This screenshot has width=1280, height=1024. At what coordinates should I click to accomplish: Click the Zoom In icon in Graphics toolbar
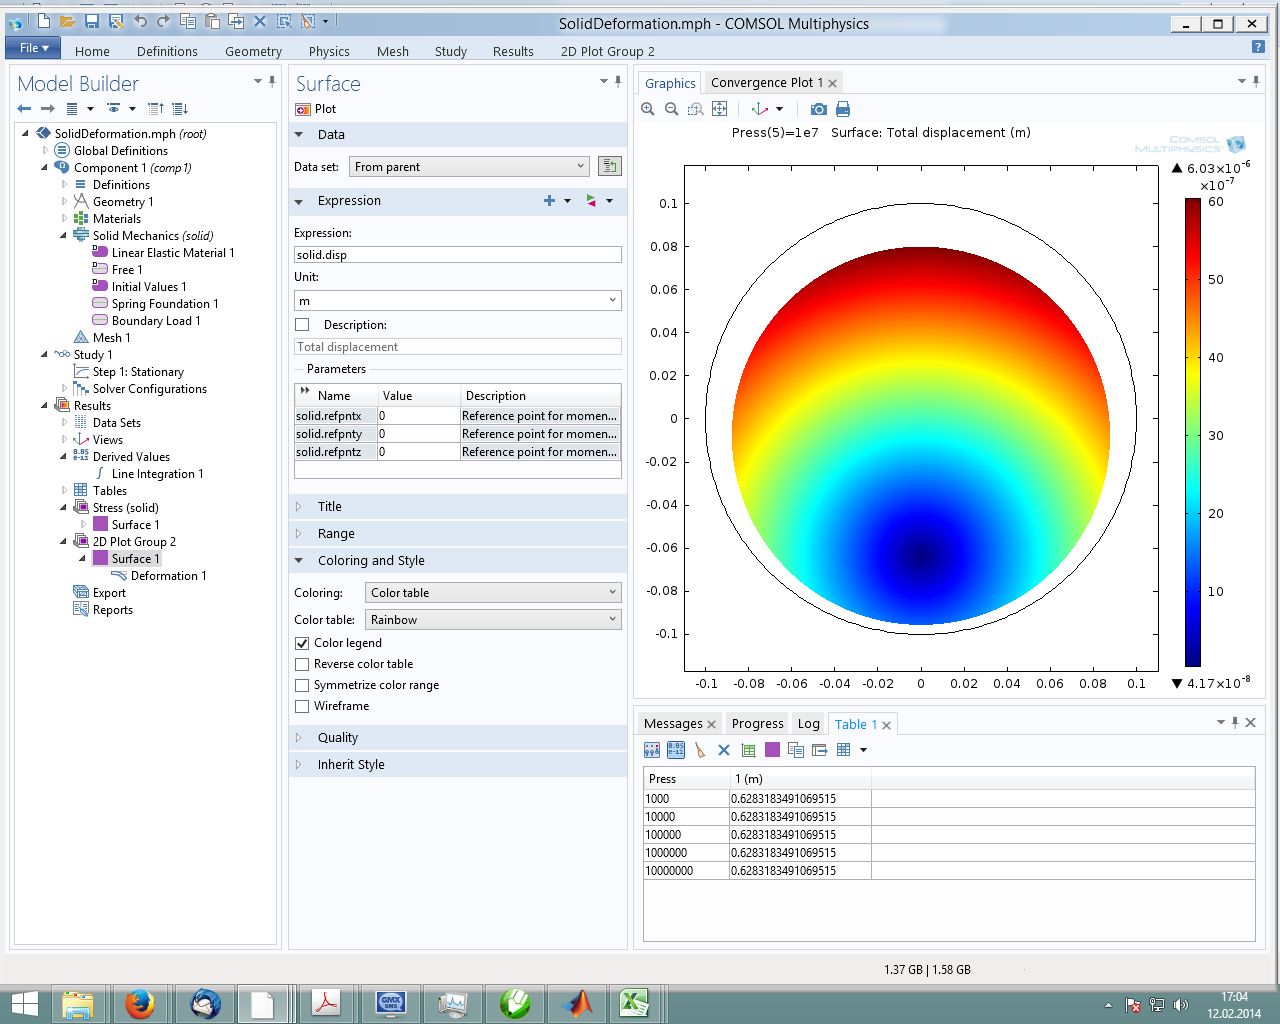pos(648,109)
